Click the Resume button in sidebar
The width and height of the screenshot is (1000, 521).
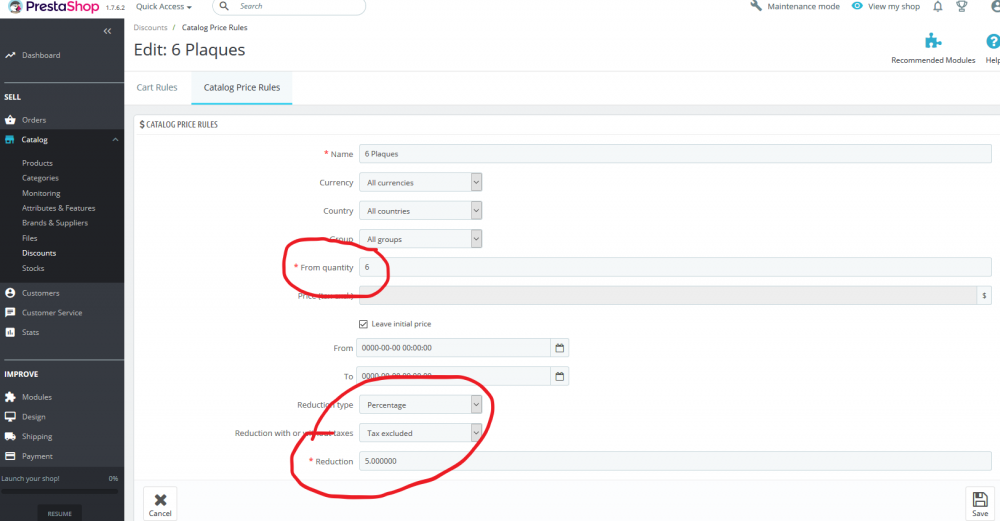[x=59, y=513]
